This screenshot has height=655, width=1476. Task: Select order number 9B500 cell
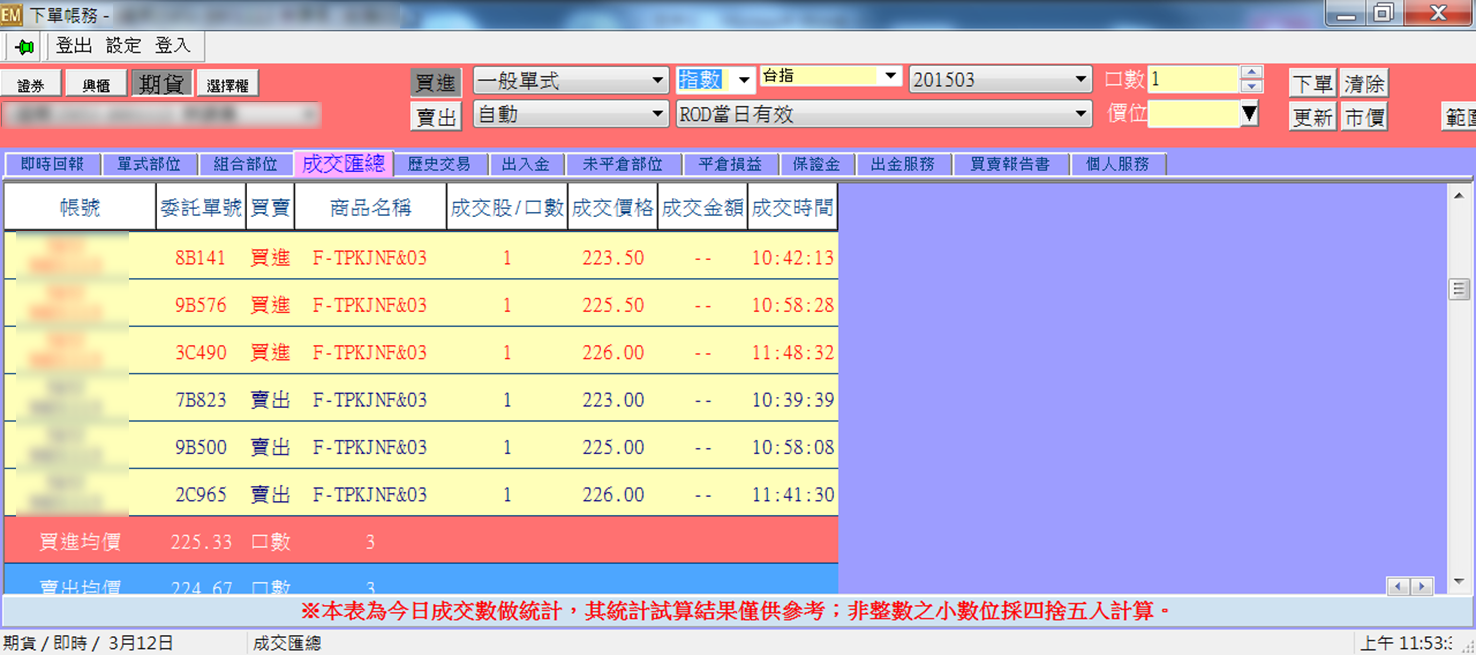pyautogui.click(x=201, y=447)
